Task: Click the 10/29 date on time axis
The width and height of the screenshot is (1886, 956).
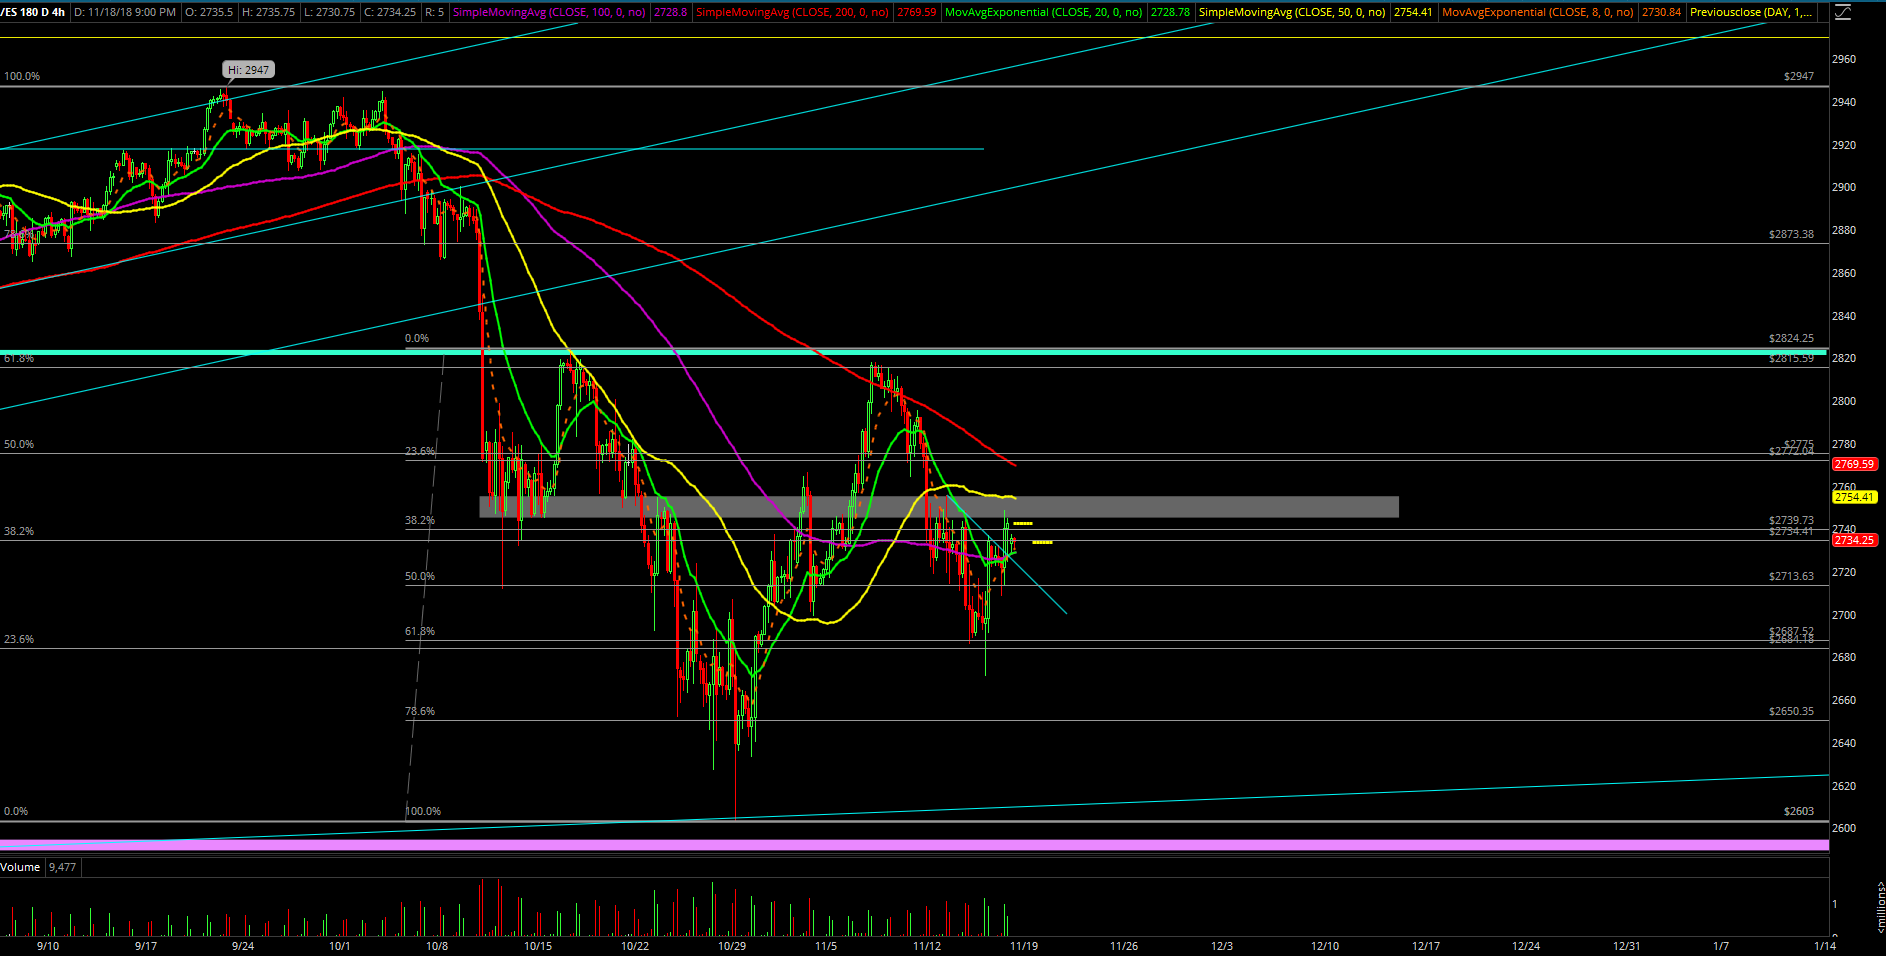Action: [x=732, y=945]
